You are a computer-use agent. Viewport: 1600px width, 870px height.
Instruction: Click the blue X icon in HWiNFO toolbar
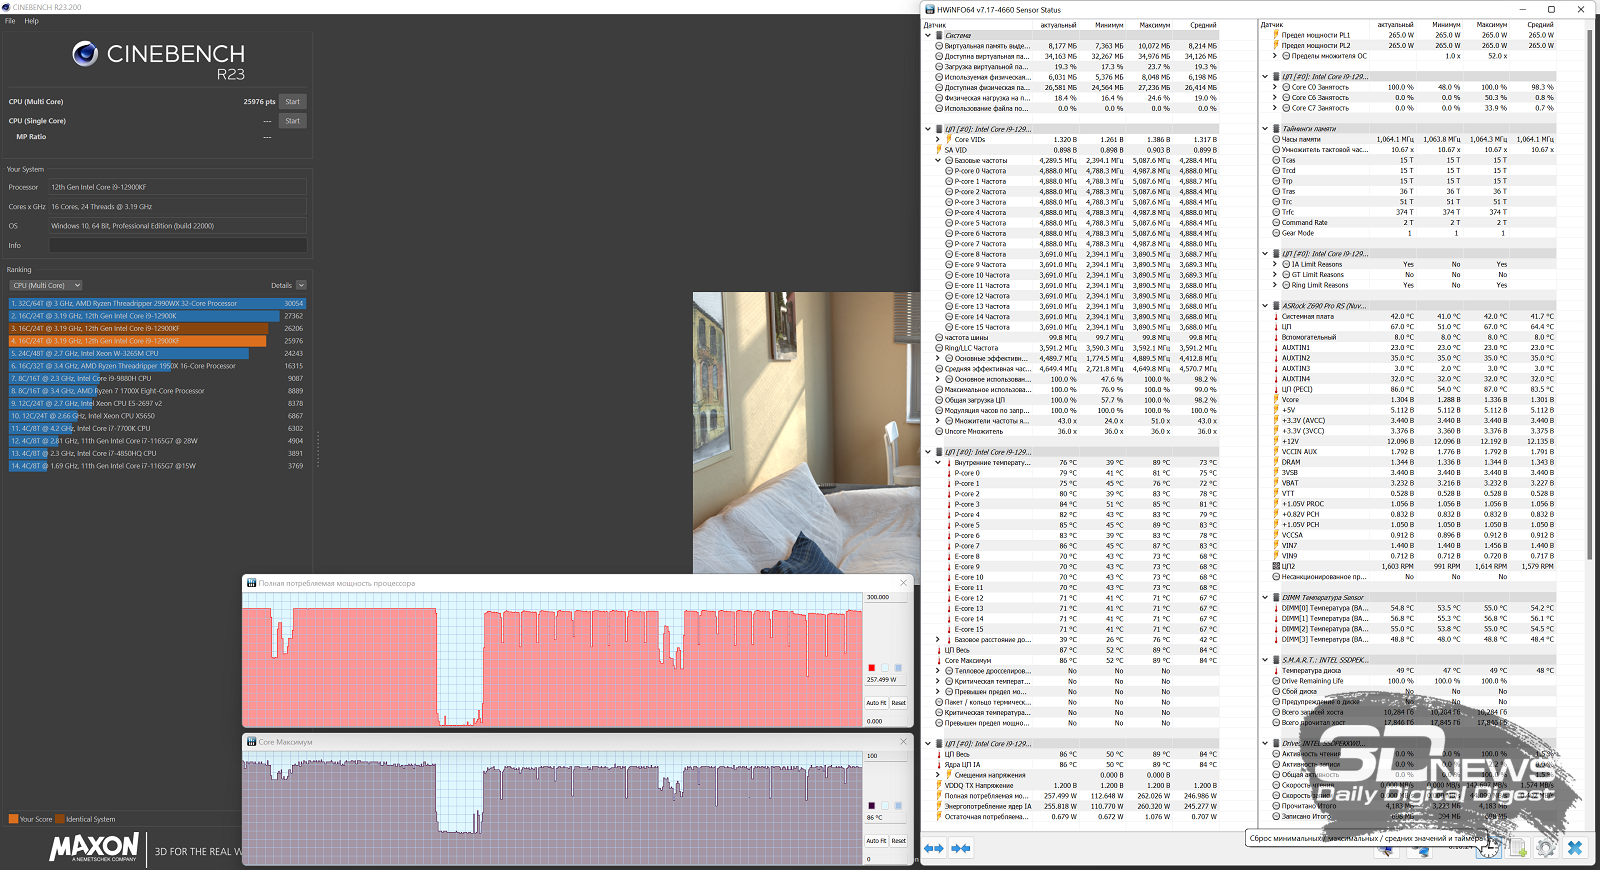pyautogui.click(x=1574, y=848)
